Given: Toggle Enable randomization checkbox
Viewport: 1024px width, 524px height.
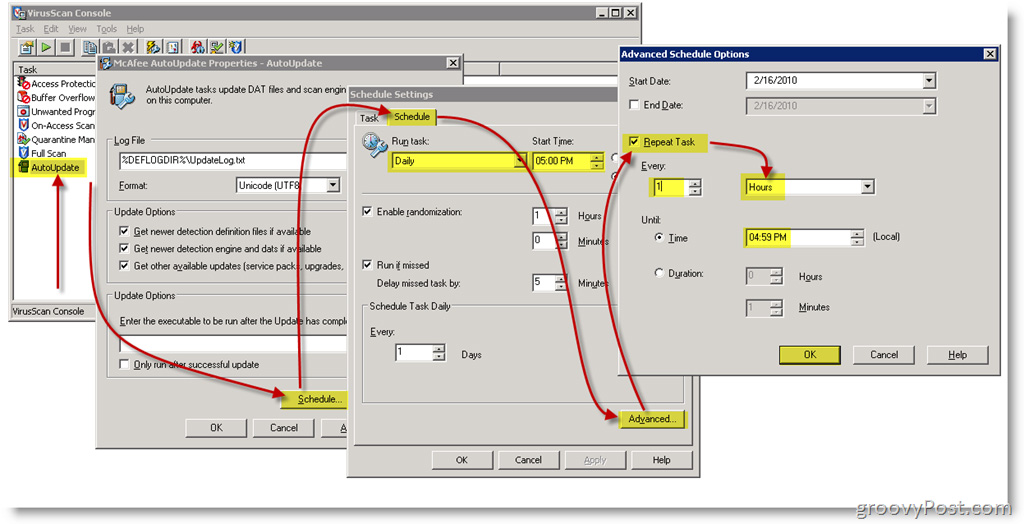Looking at the screenshot, I should [x=367, y=212].
